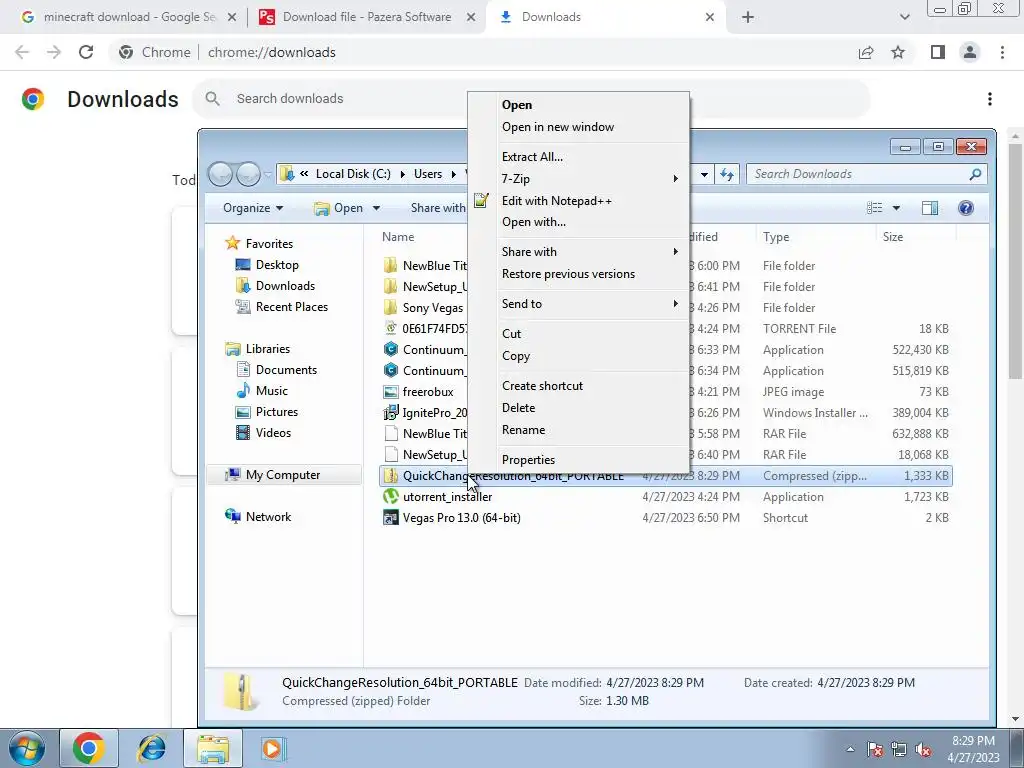1024x768 pixels.
Task: Click the Explorer refresh button
Action: click(x=726, y=174)
